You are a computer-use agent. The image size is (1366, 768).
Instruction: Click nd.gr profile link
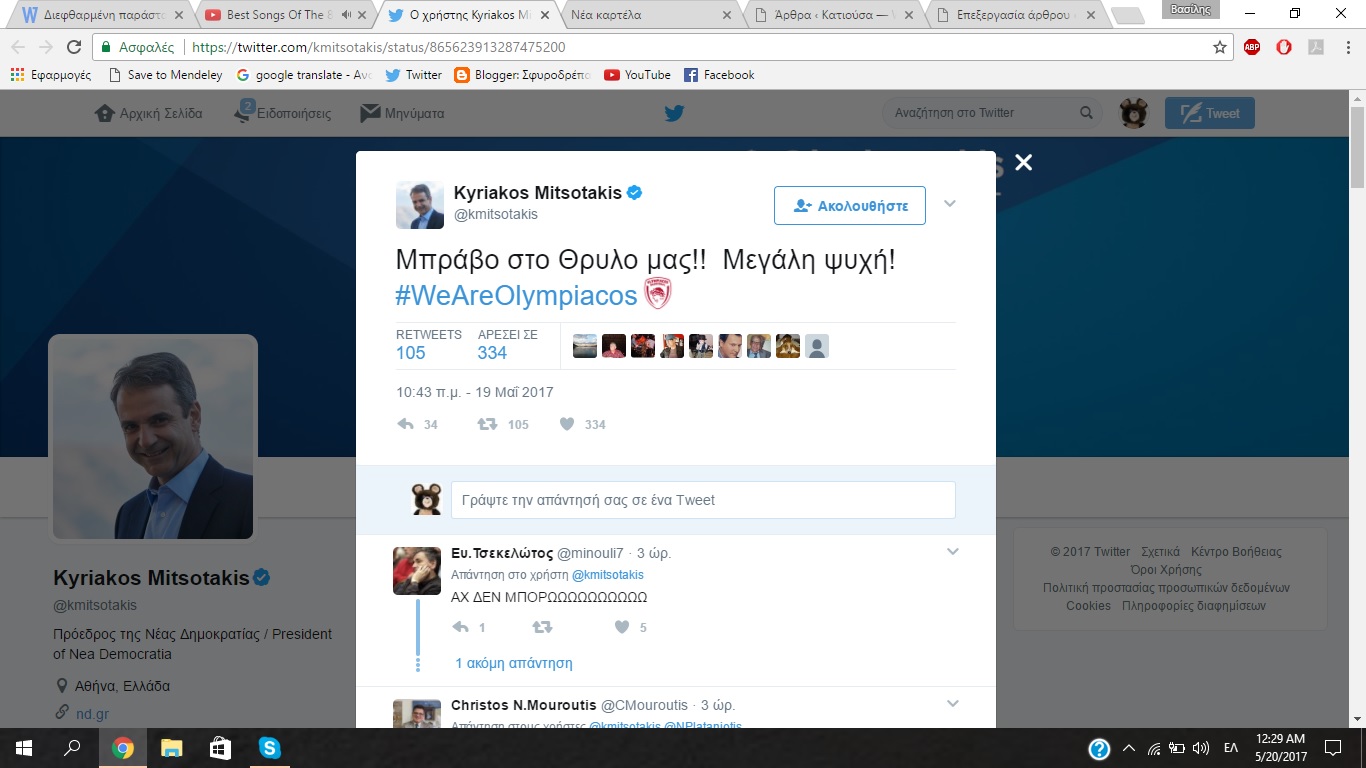coord(92,714)
